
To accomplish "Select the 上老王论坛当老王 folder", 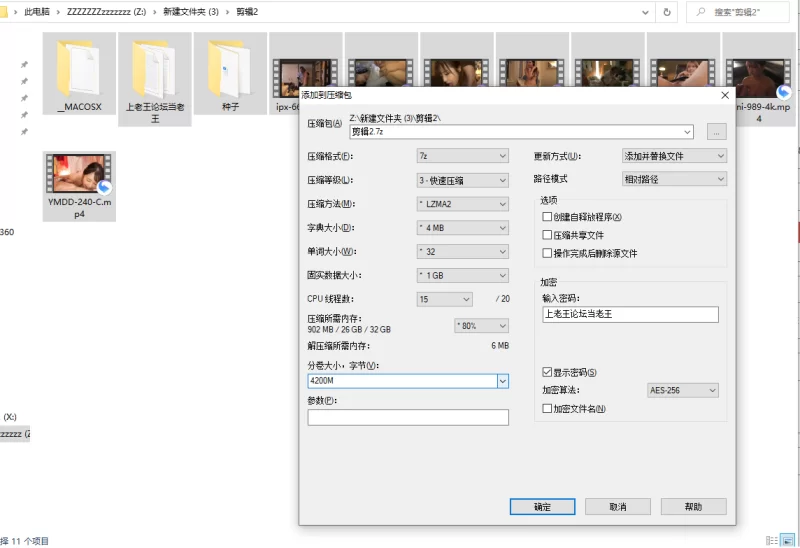I will tap(155, 79).
